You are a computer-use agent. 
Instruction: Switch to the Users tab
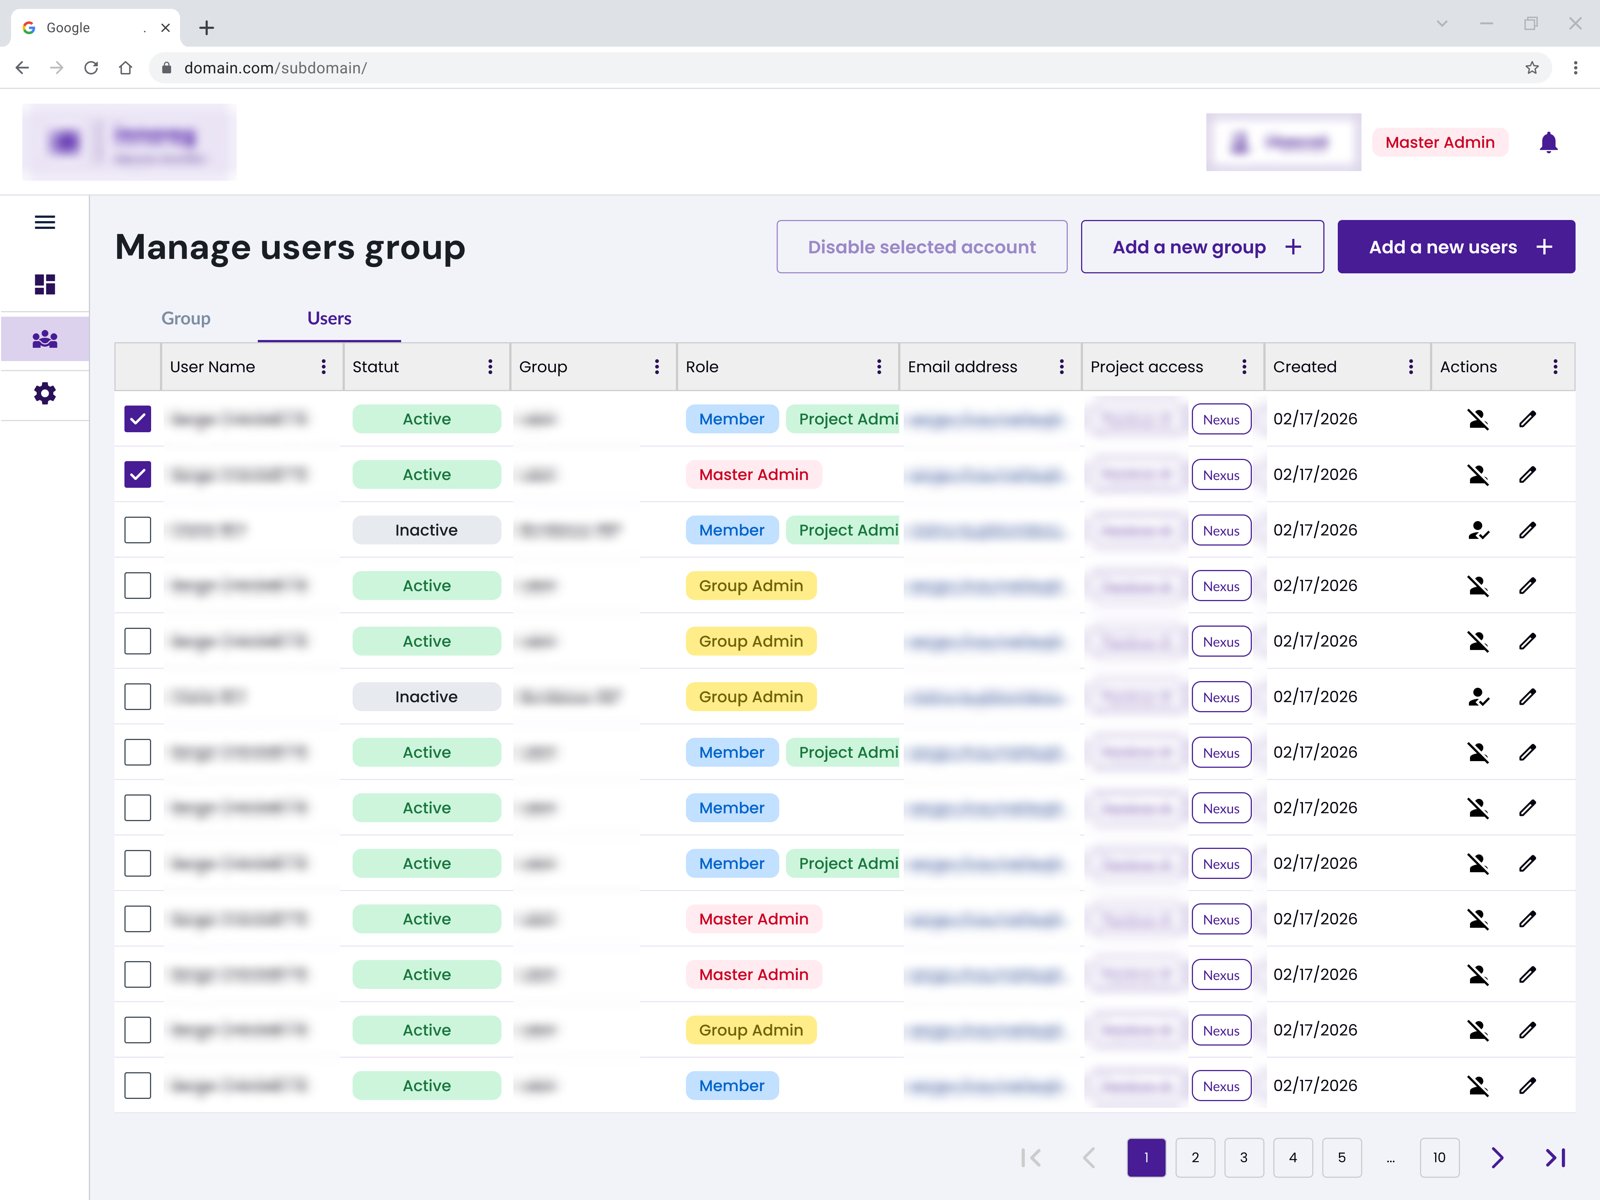click(329, 318)
